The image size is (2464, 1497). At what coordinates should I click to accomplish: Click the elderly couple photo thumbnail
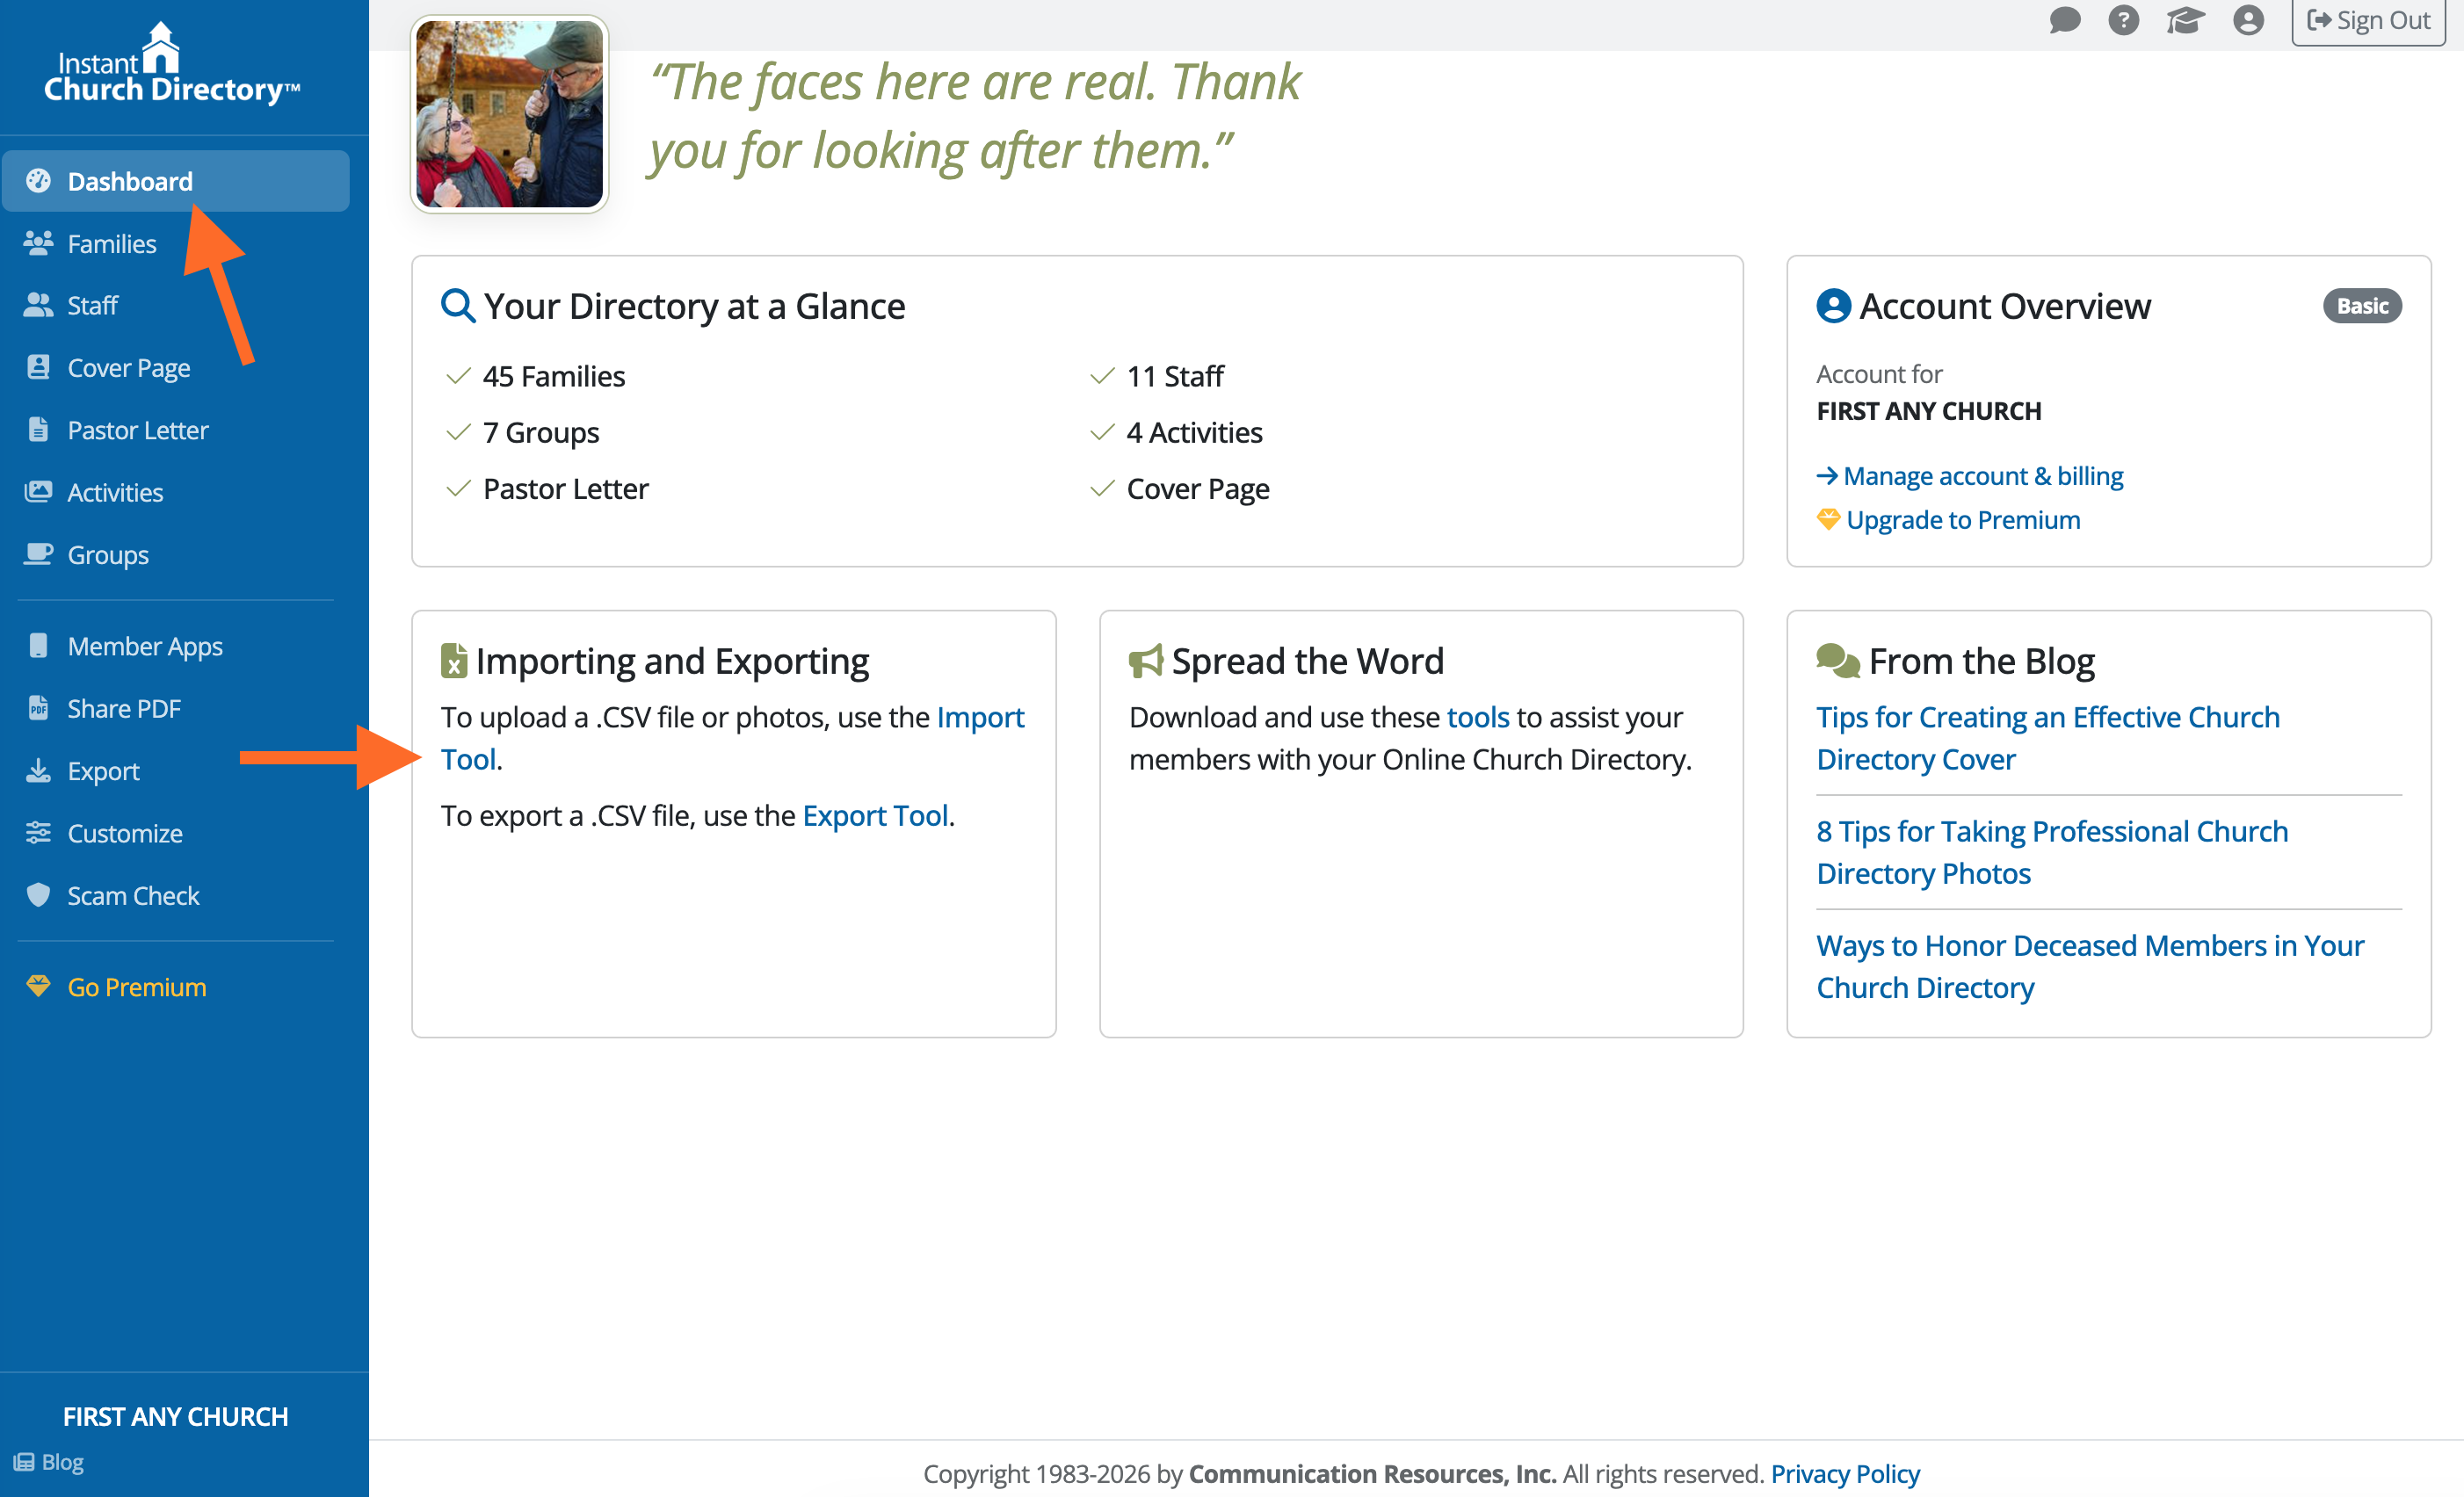(x=509, y=114)
